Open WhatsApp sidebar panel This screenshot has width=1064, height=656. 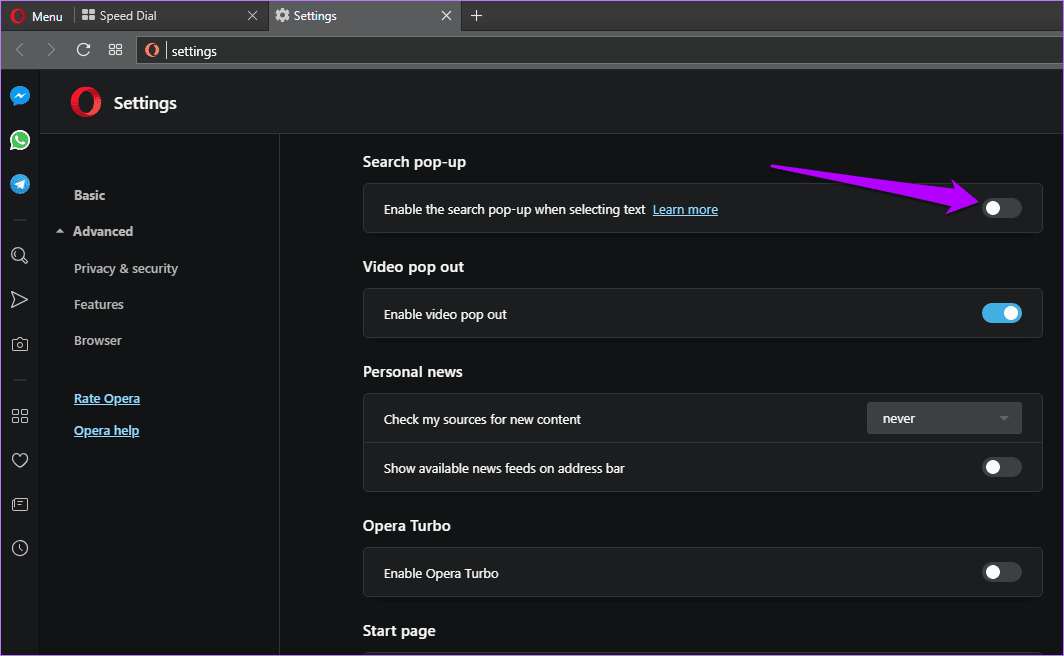[x=20, y=140]
